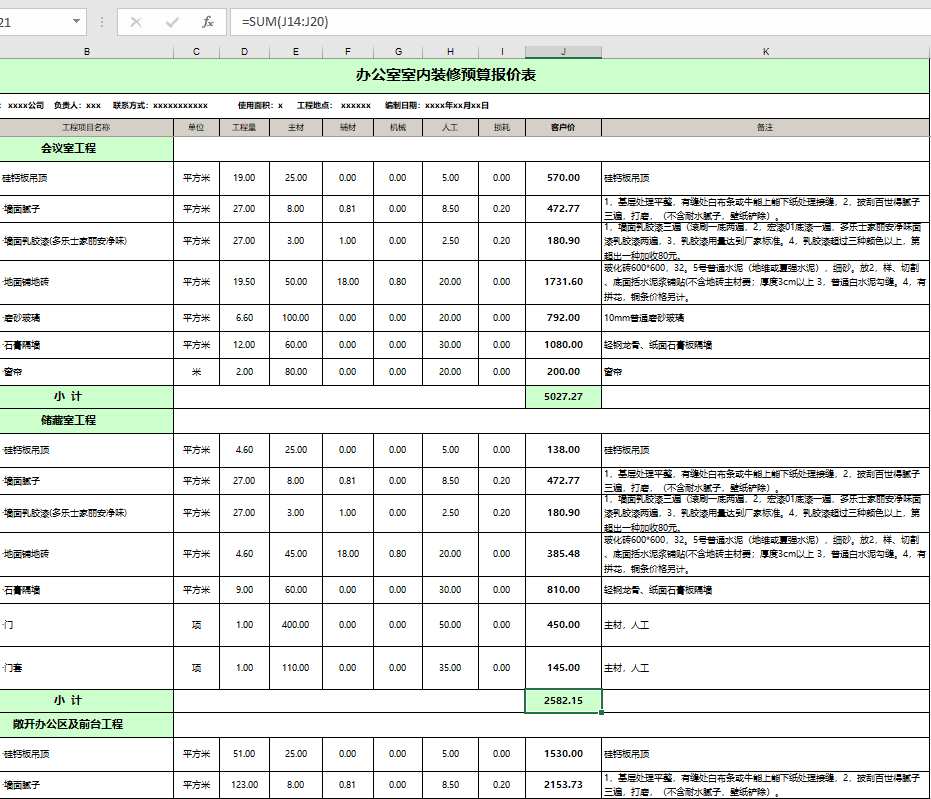Click the 工程项目名称 header cell
This screenshot has width=931, height=799.
pos(87,128)
